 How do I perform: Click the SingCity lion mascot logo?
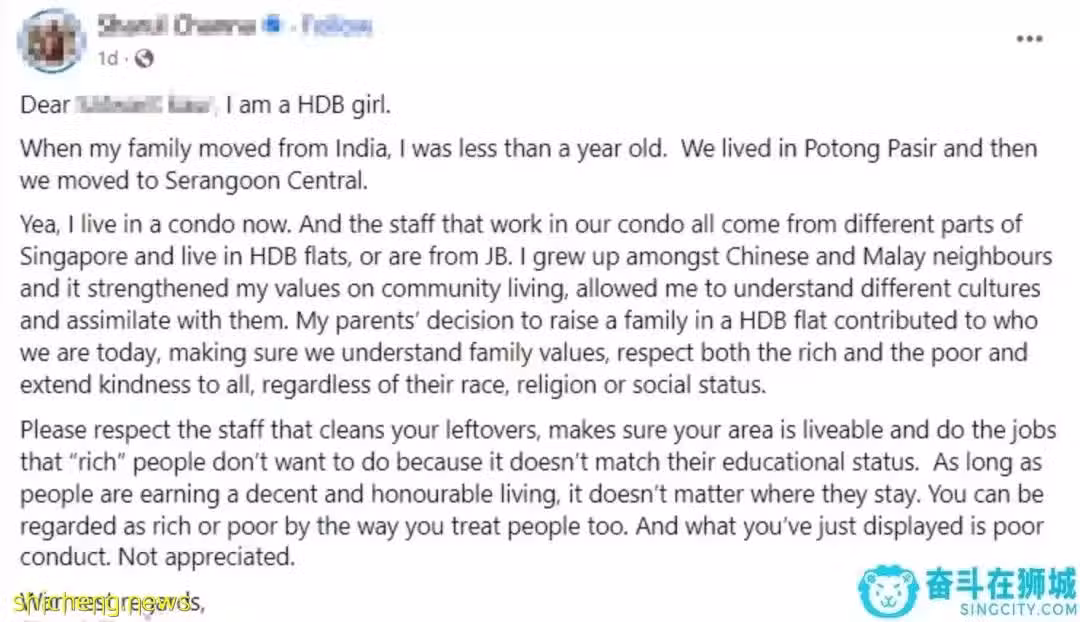click(x=888, y=591)
